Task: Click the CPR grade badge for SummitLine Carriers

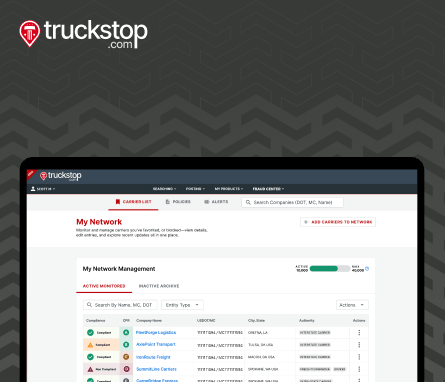Action: point(126,369)
